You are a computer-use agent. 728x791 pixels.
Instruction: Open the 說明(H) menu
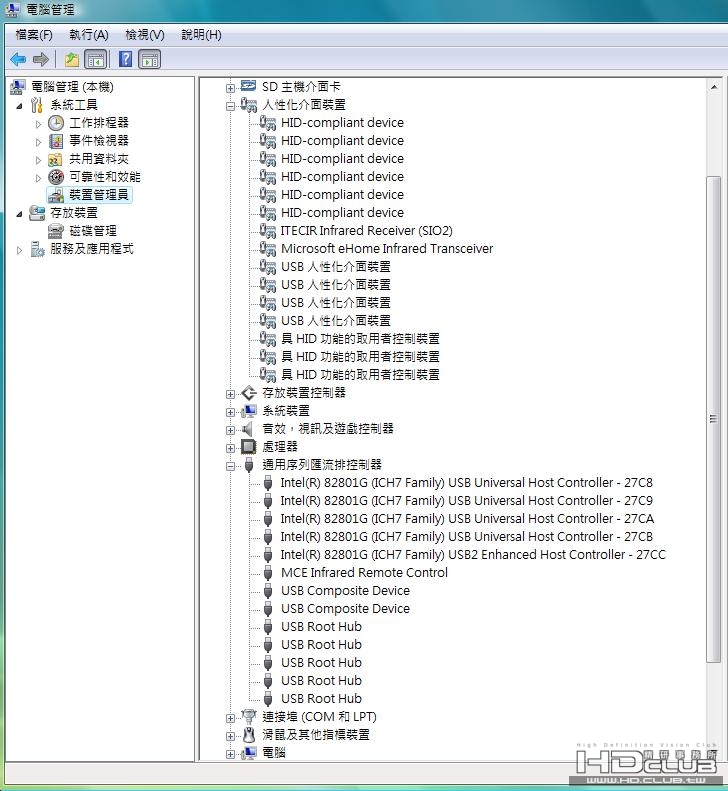pyautogui.click(x=201, y=35)
